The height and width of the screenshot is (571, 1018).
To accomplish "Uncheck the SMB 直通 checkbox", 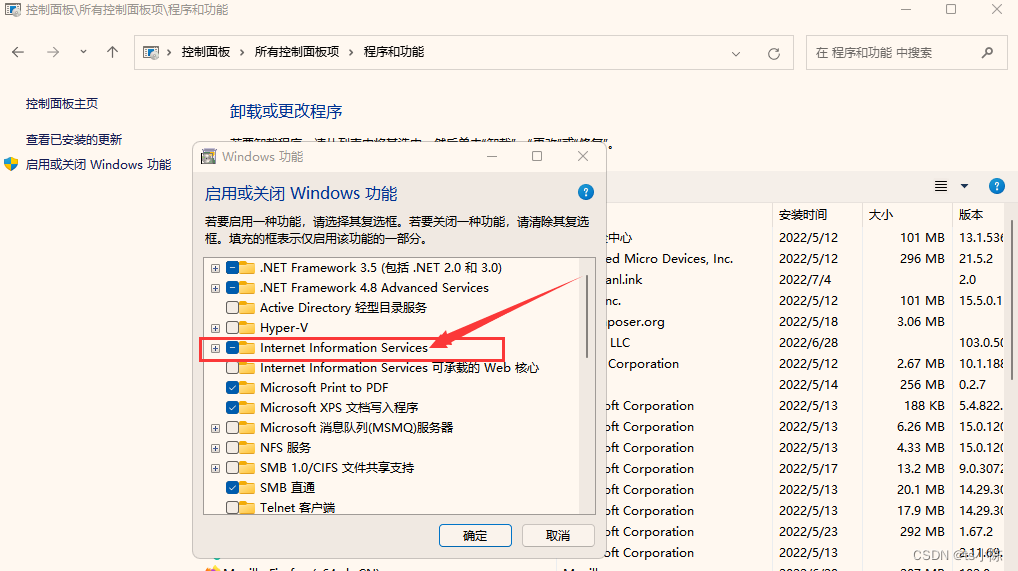I will pyautogui.click(x=232, y=487).
